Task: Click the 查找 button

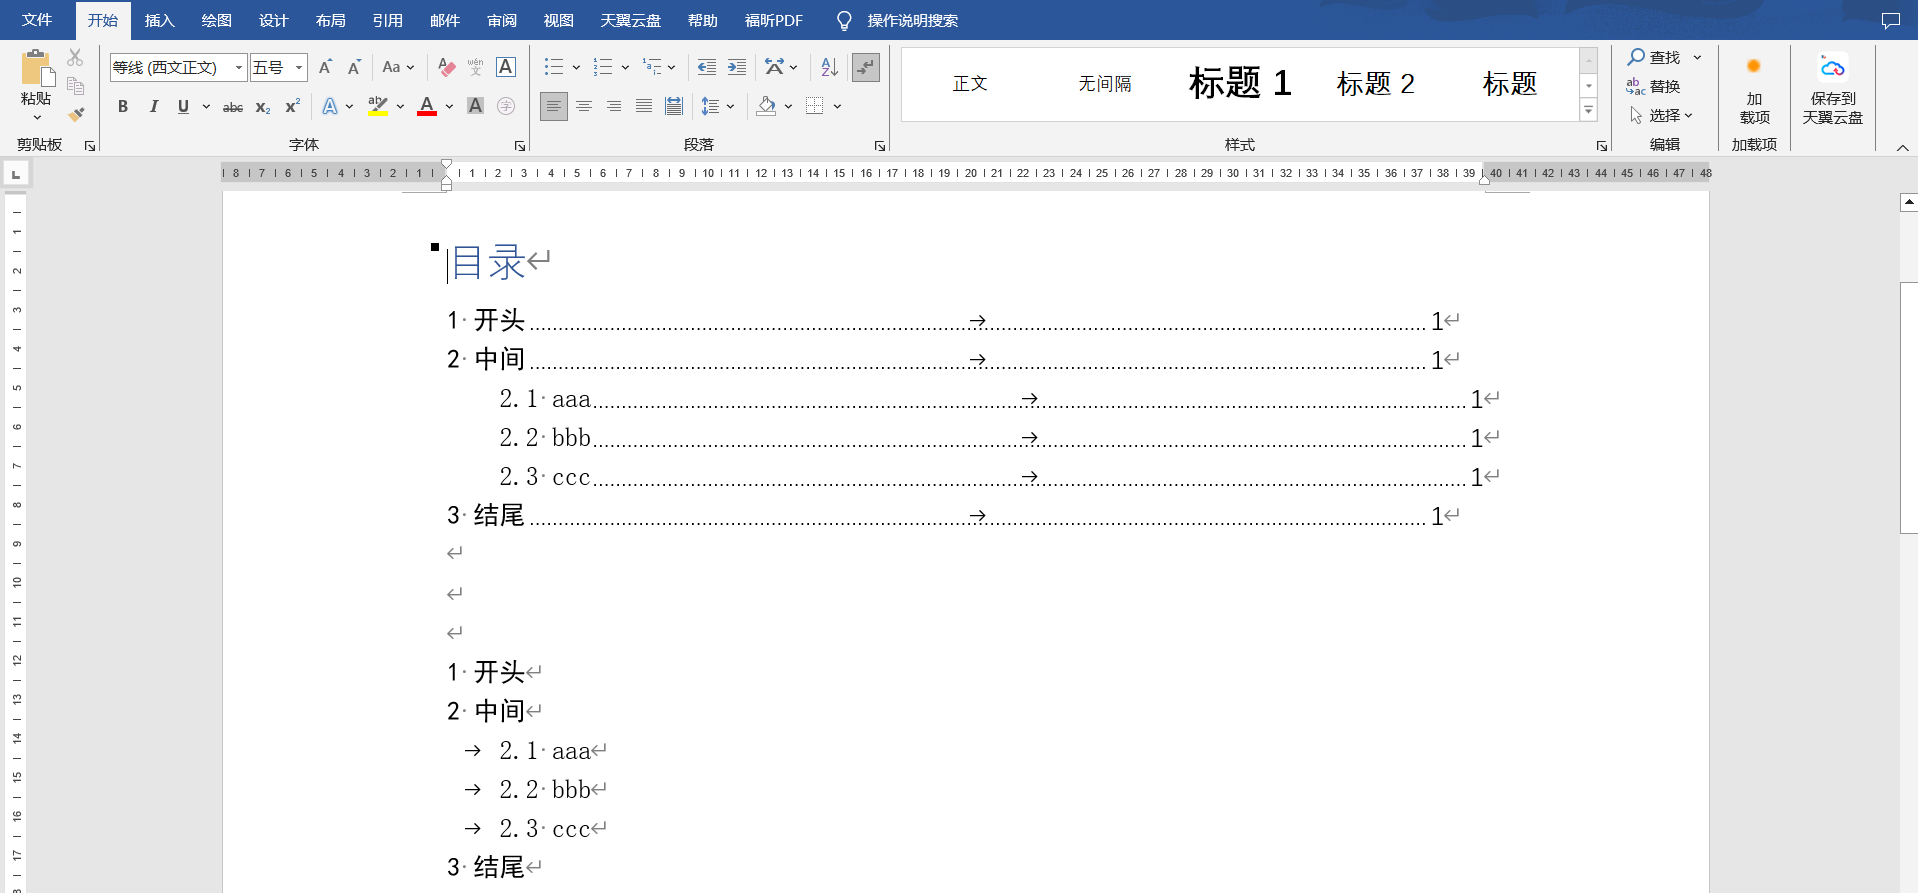Action: pyautogui.click(x=1655, y=57)
